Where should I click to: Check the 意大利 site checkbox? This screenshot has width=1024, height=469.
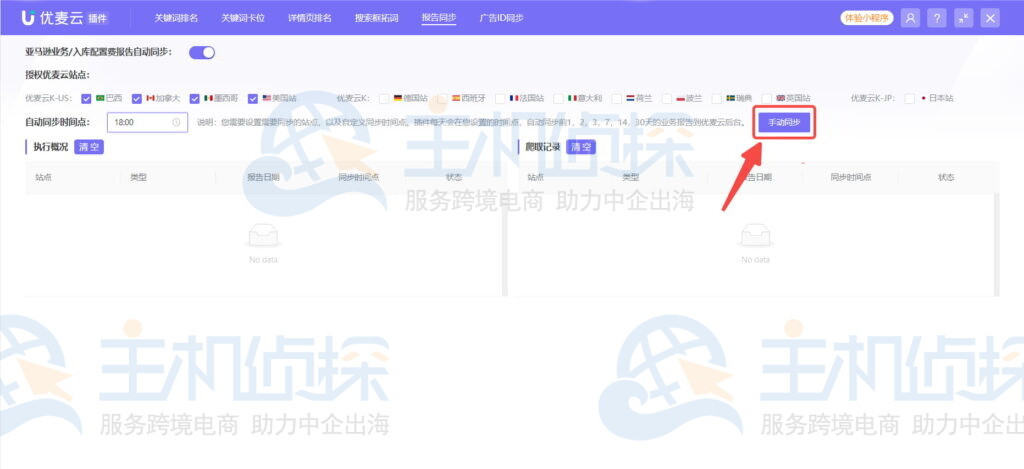click(x=558, y=99)
